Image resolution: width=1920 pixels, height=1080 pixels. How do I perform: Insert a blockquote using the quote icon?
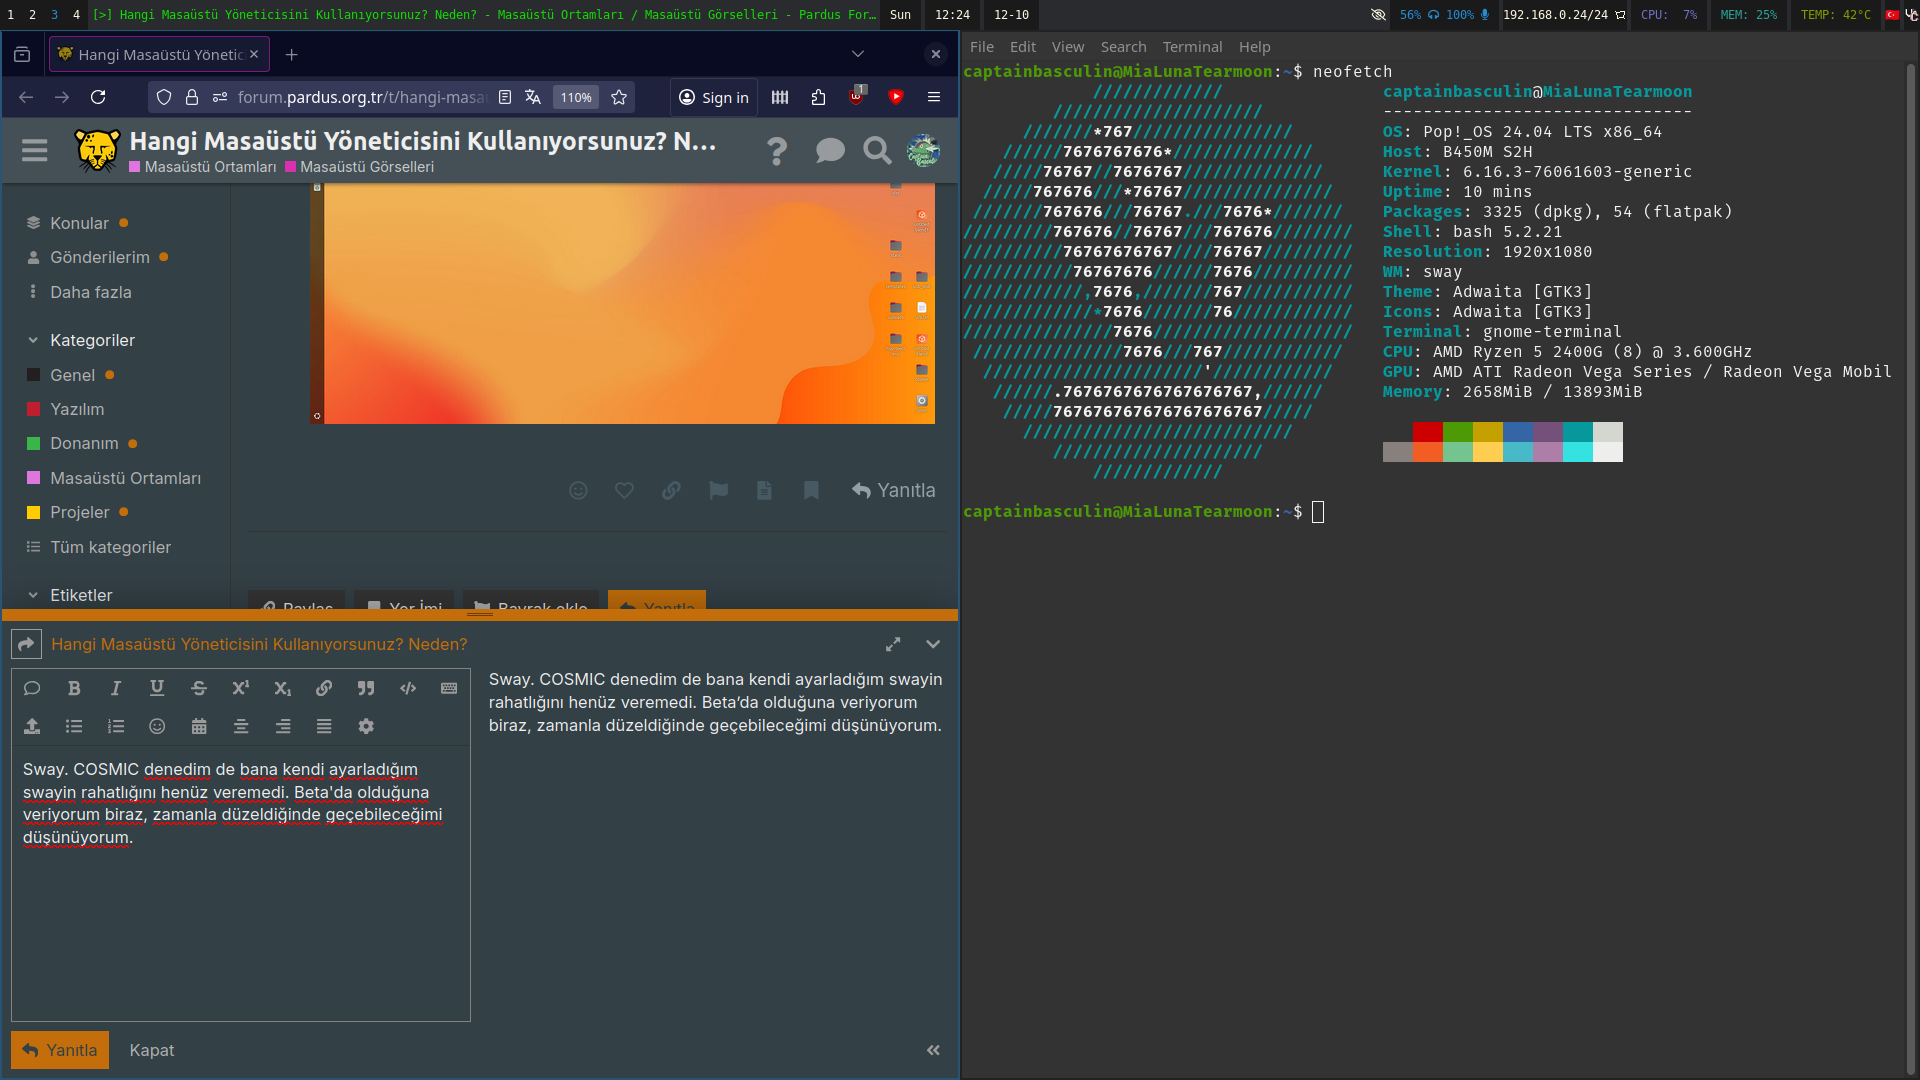[366, 688]
